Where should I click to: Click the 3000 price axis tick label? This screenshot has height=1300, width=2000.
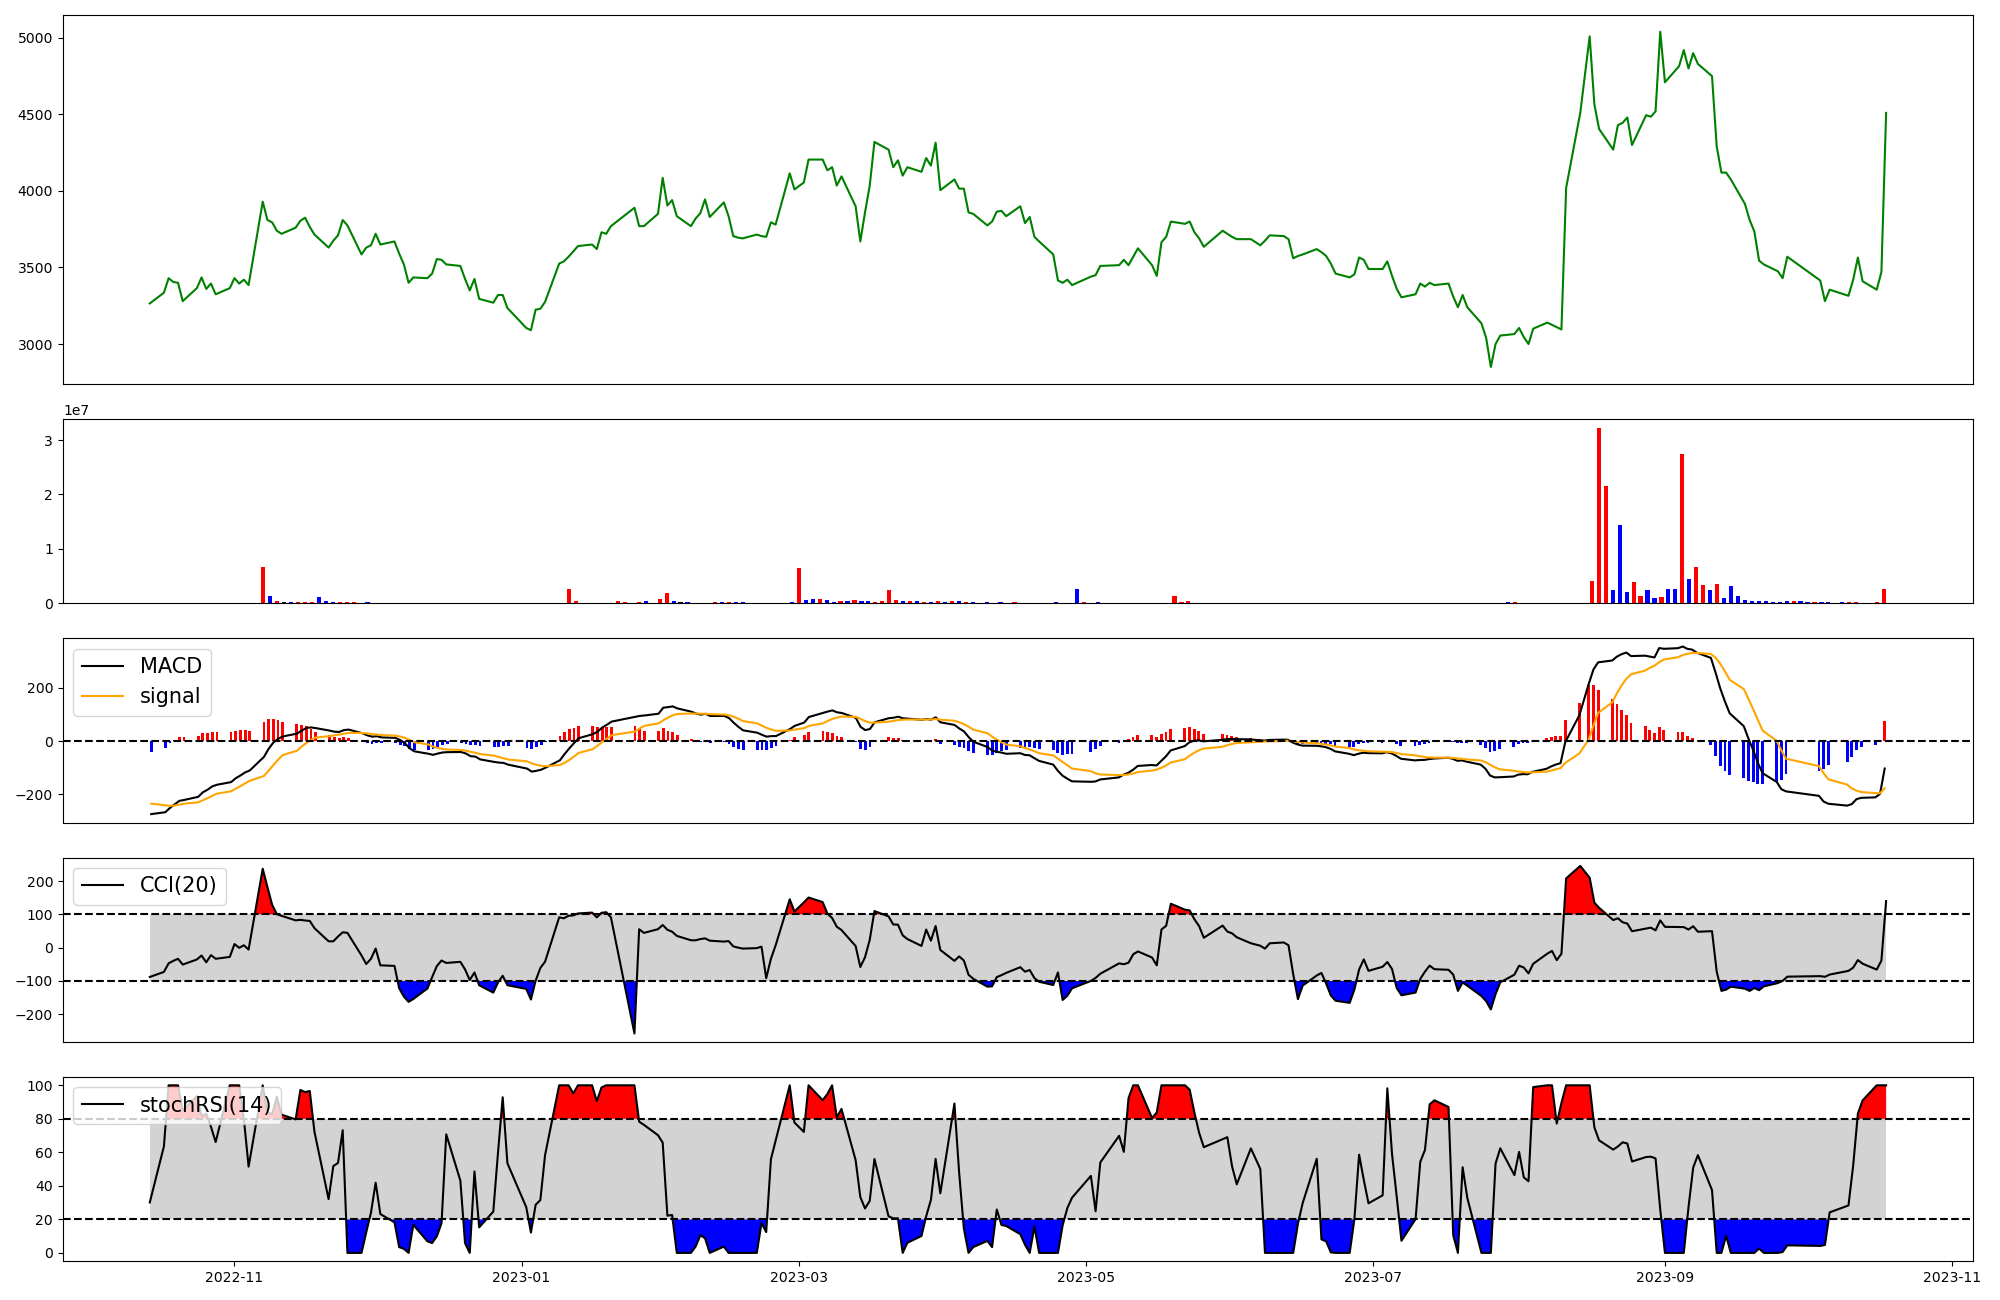click(35, 345)
